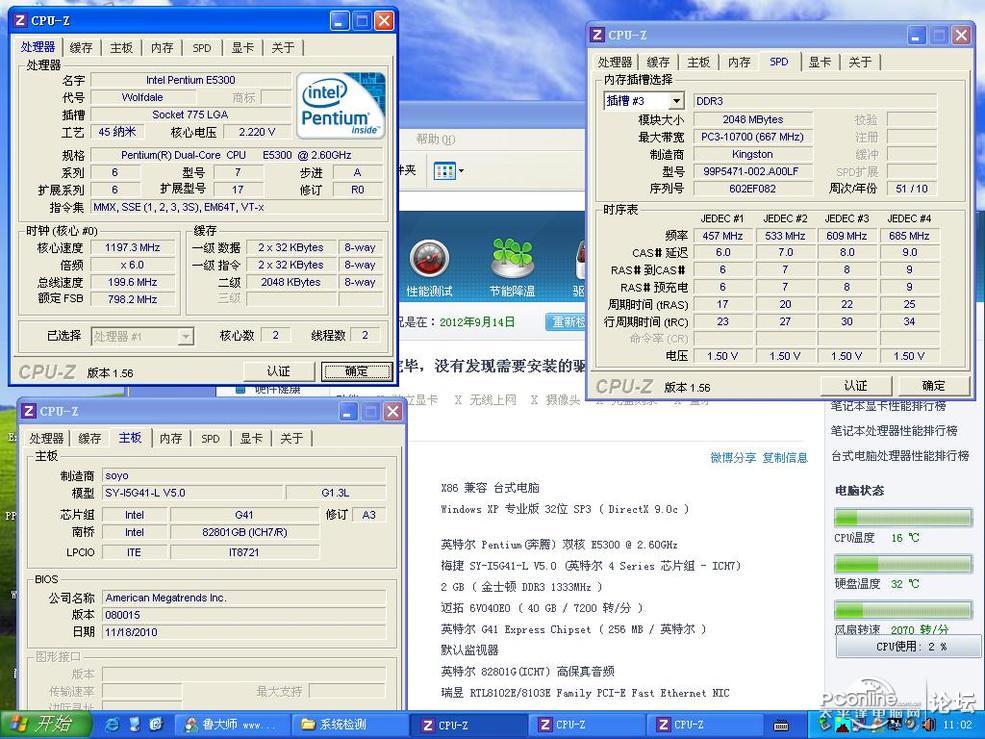985x739 pixels.
Task: Open 笔记本显卡性能排行榜 link
Action: (x=888, y=406)
